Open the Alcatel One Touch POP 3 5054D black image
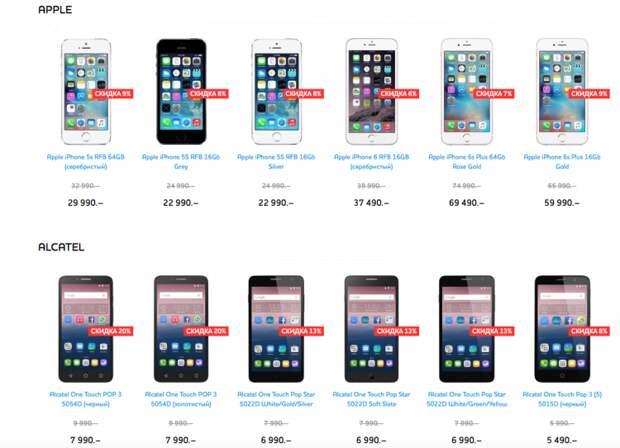The image size is (620, 448). coord(86,329)
